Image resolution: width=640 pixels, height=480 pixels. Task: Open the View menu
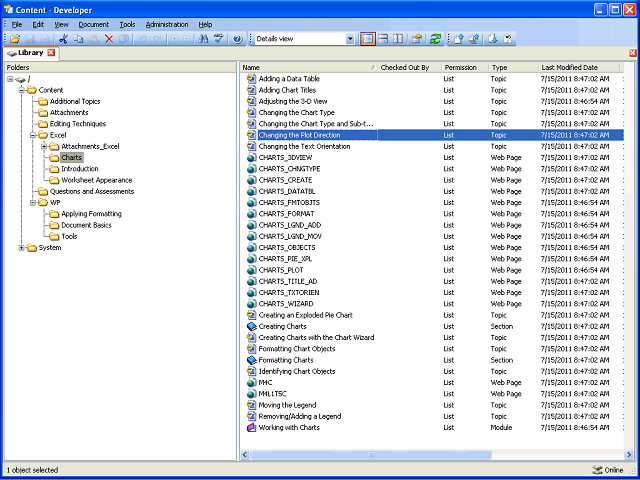click(x=62, y=24)
